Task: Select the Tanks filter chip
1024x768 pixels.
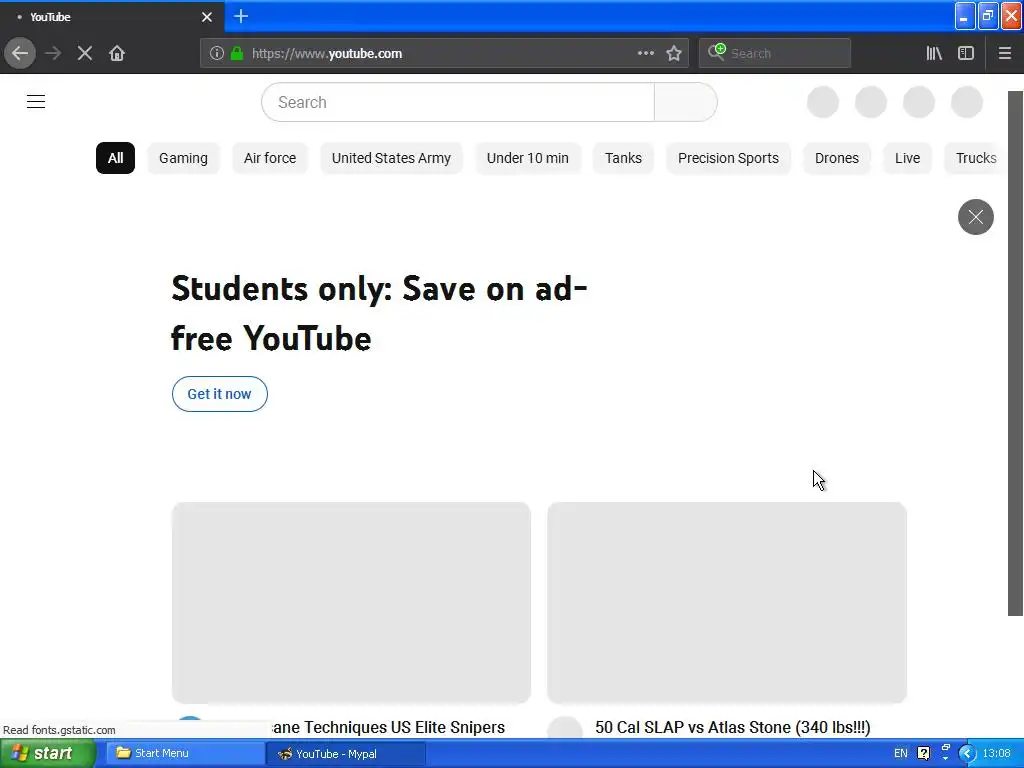Action: point(623,158)
